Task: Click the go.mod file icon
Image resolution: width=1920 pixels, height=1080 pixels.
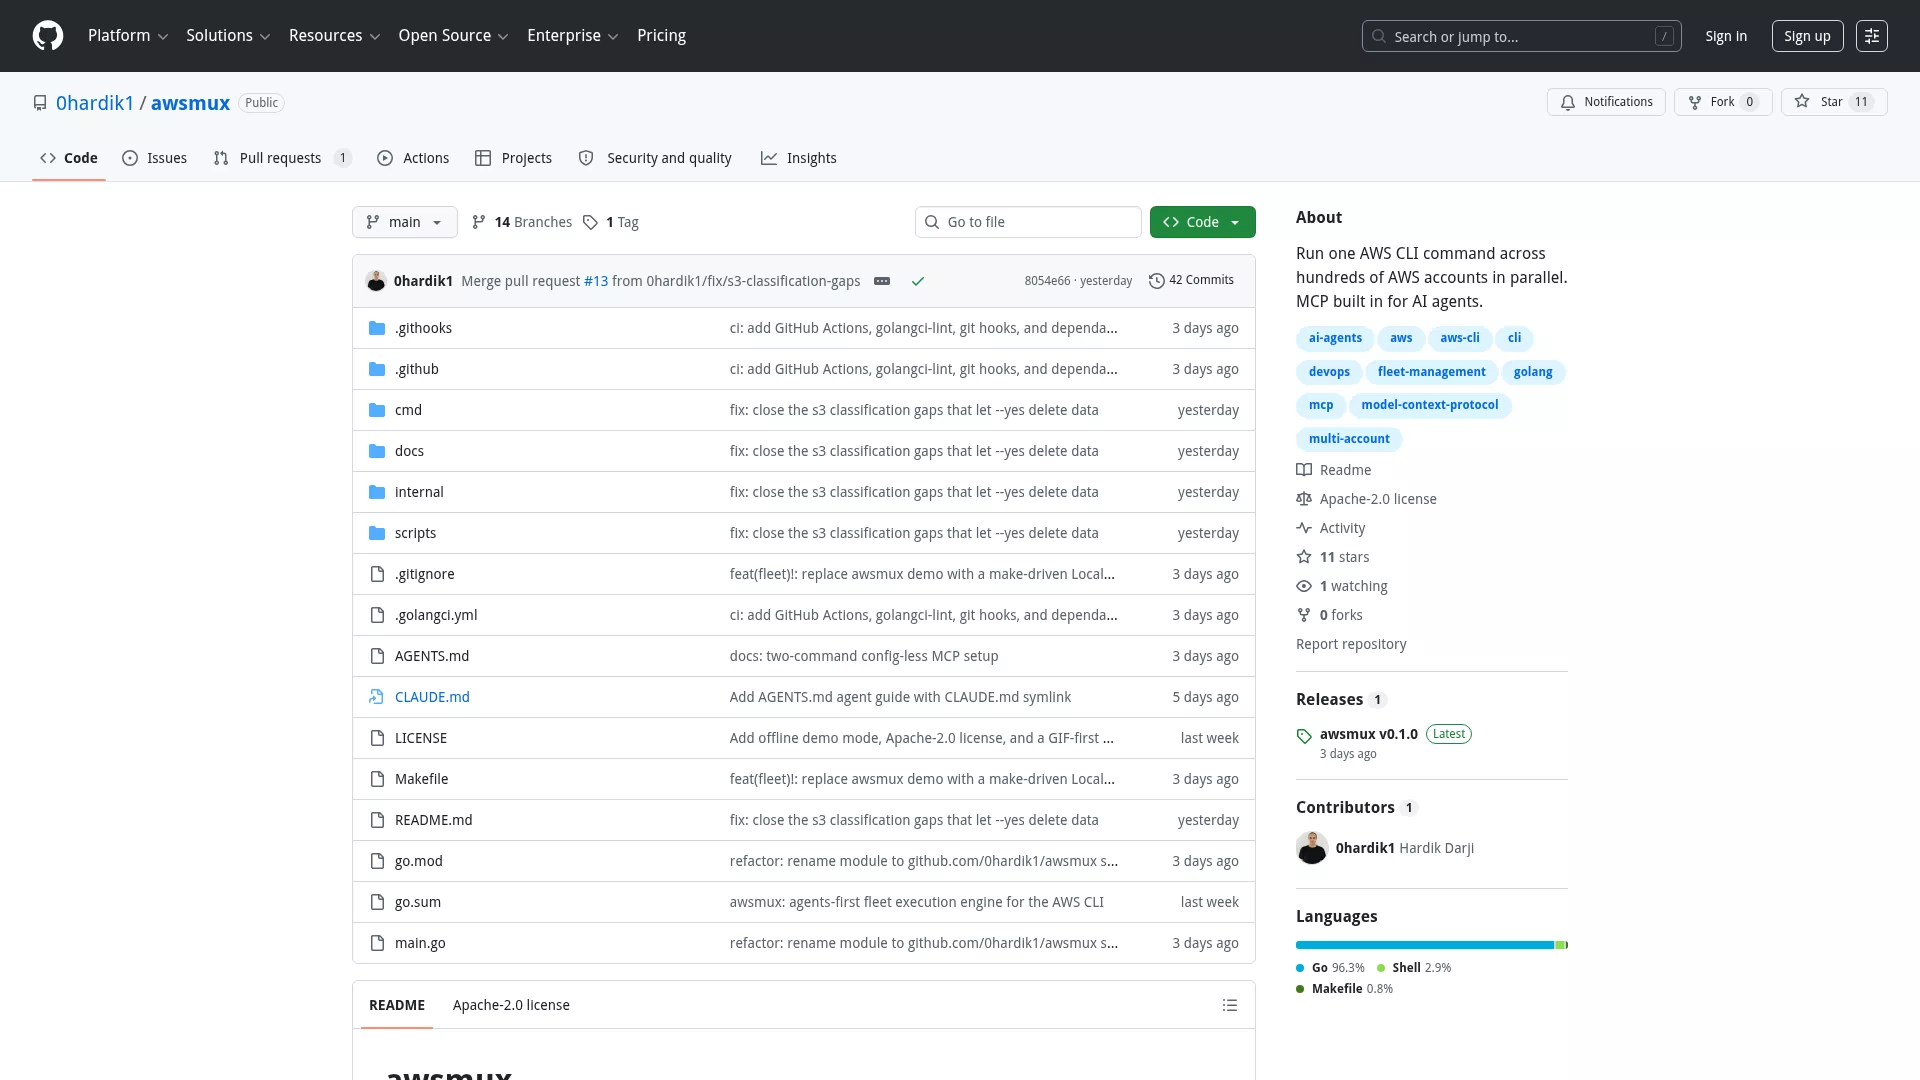Action: (377, 861)
